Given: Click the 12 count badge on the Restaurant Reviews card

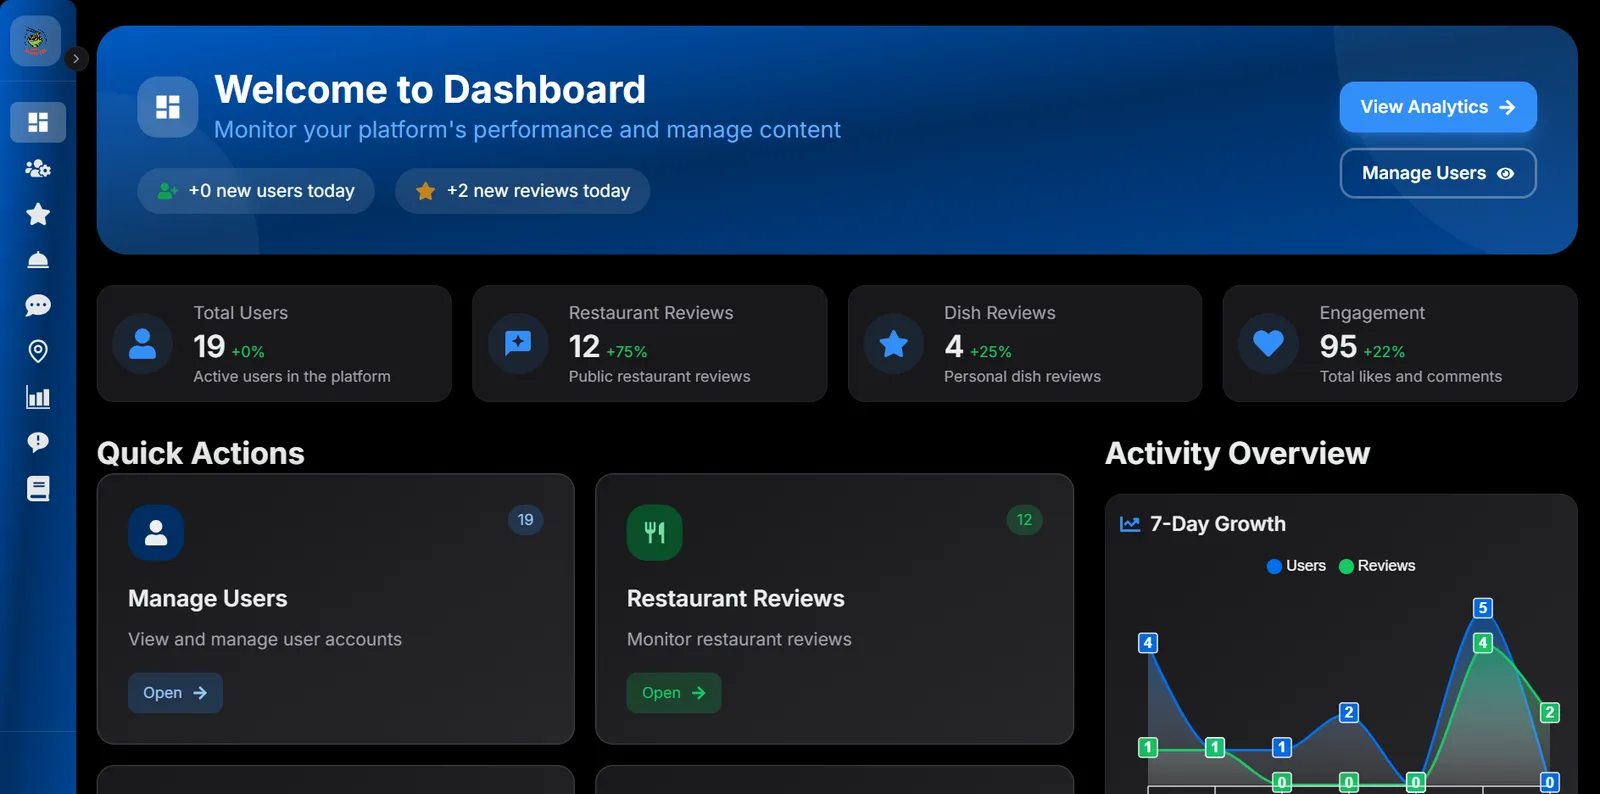Looking at the screenshot, I should tap(1024, 520).
